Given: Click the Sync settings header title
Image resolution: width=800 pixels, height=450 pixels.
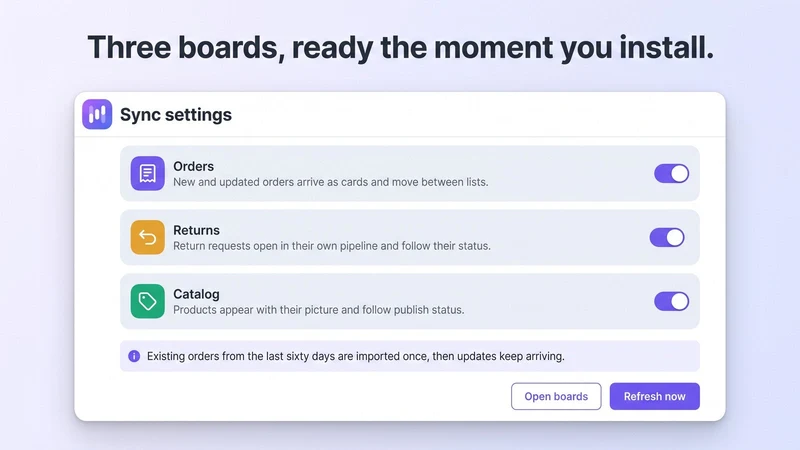Looking at the screenshot, I should pyautogui.click(x=176, y=115).
